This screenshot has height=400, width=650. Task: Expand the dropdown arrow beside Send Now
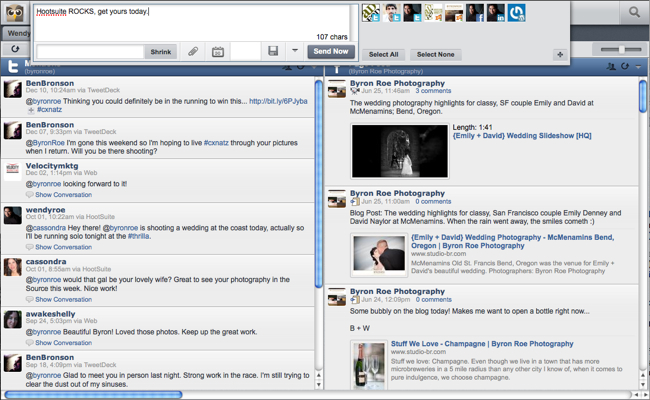[x=295, y=51]
